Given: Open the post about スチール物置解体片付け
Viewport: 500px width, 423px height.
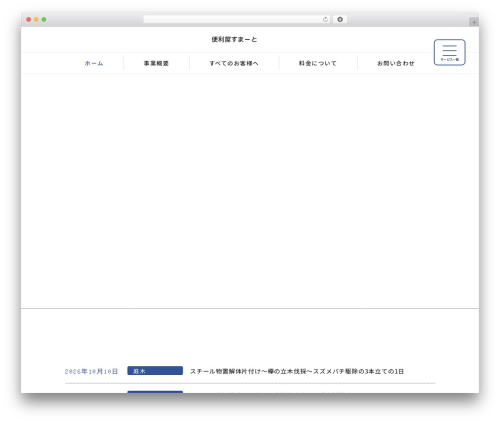Looking at the screenshot, I should [x=297, y=371].
